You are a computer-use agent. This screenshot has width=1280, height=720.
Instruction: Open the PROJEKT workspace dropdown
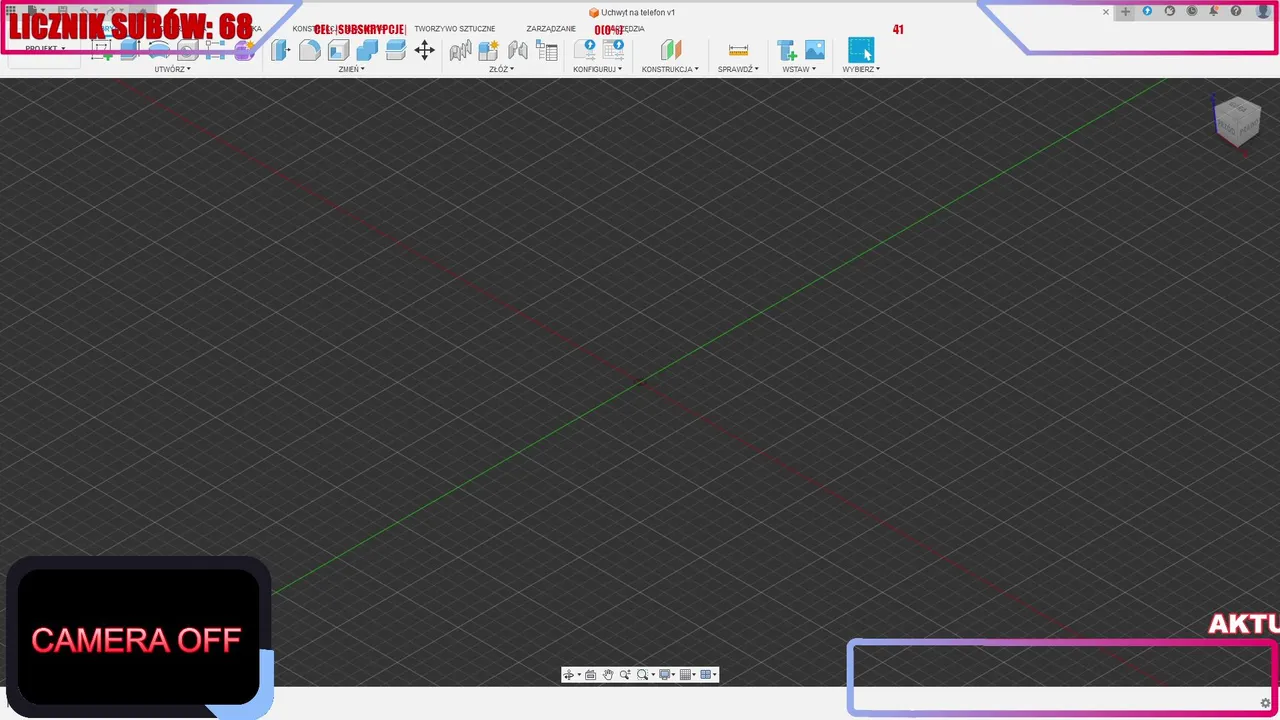pos(45,49)
